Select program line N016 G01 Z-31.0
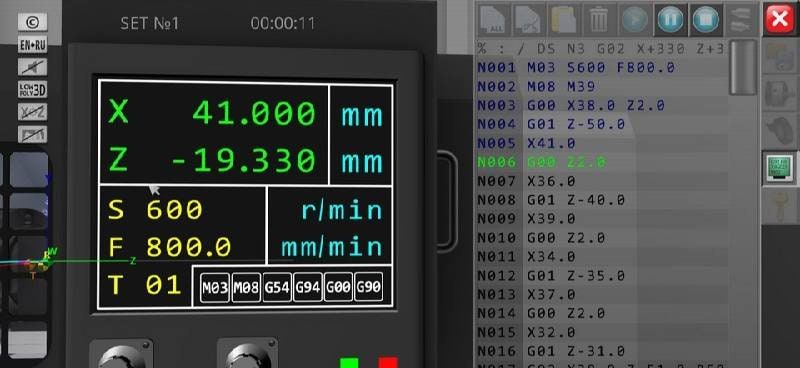Image resolution: width=800 pixels, height=368 pixels. tap(602, 351)
